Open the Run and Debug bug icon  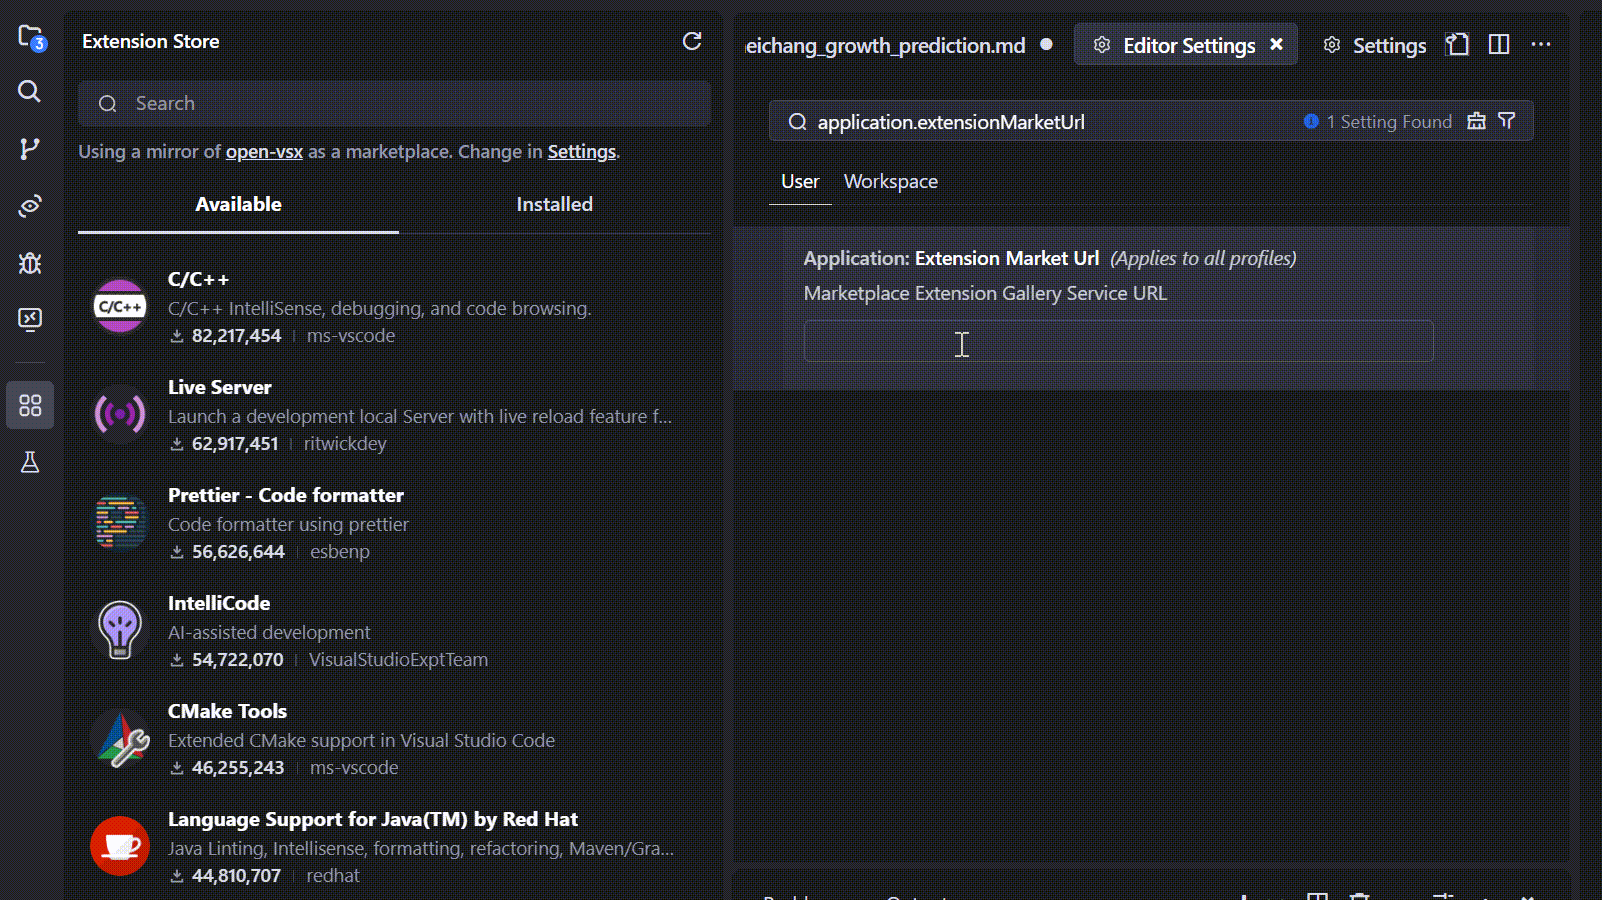(30, 263)
